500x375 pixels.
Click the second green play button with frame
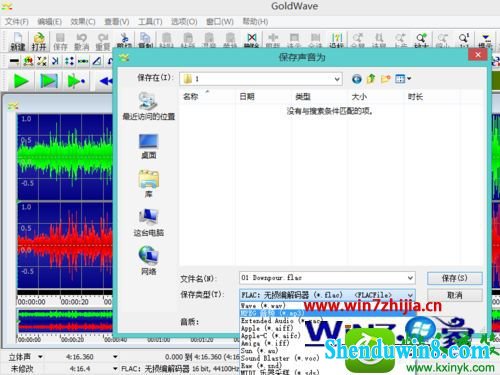(49, 81)
